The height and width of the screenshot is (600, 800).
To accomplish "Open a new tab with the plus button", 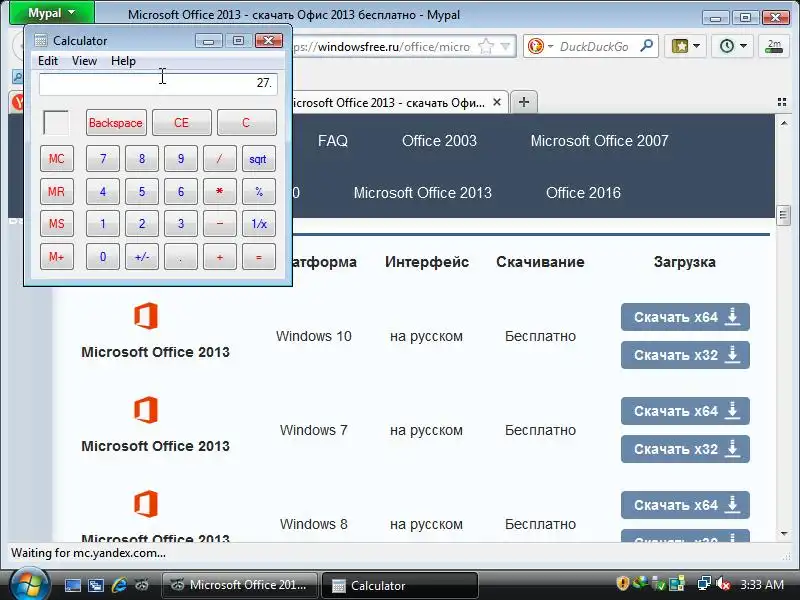I will click(x=523, y=102).
